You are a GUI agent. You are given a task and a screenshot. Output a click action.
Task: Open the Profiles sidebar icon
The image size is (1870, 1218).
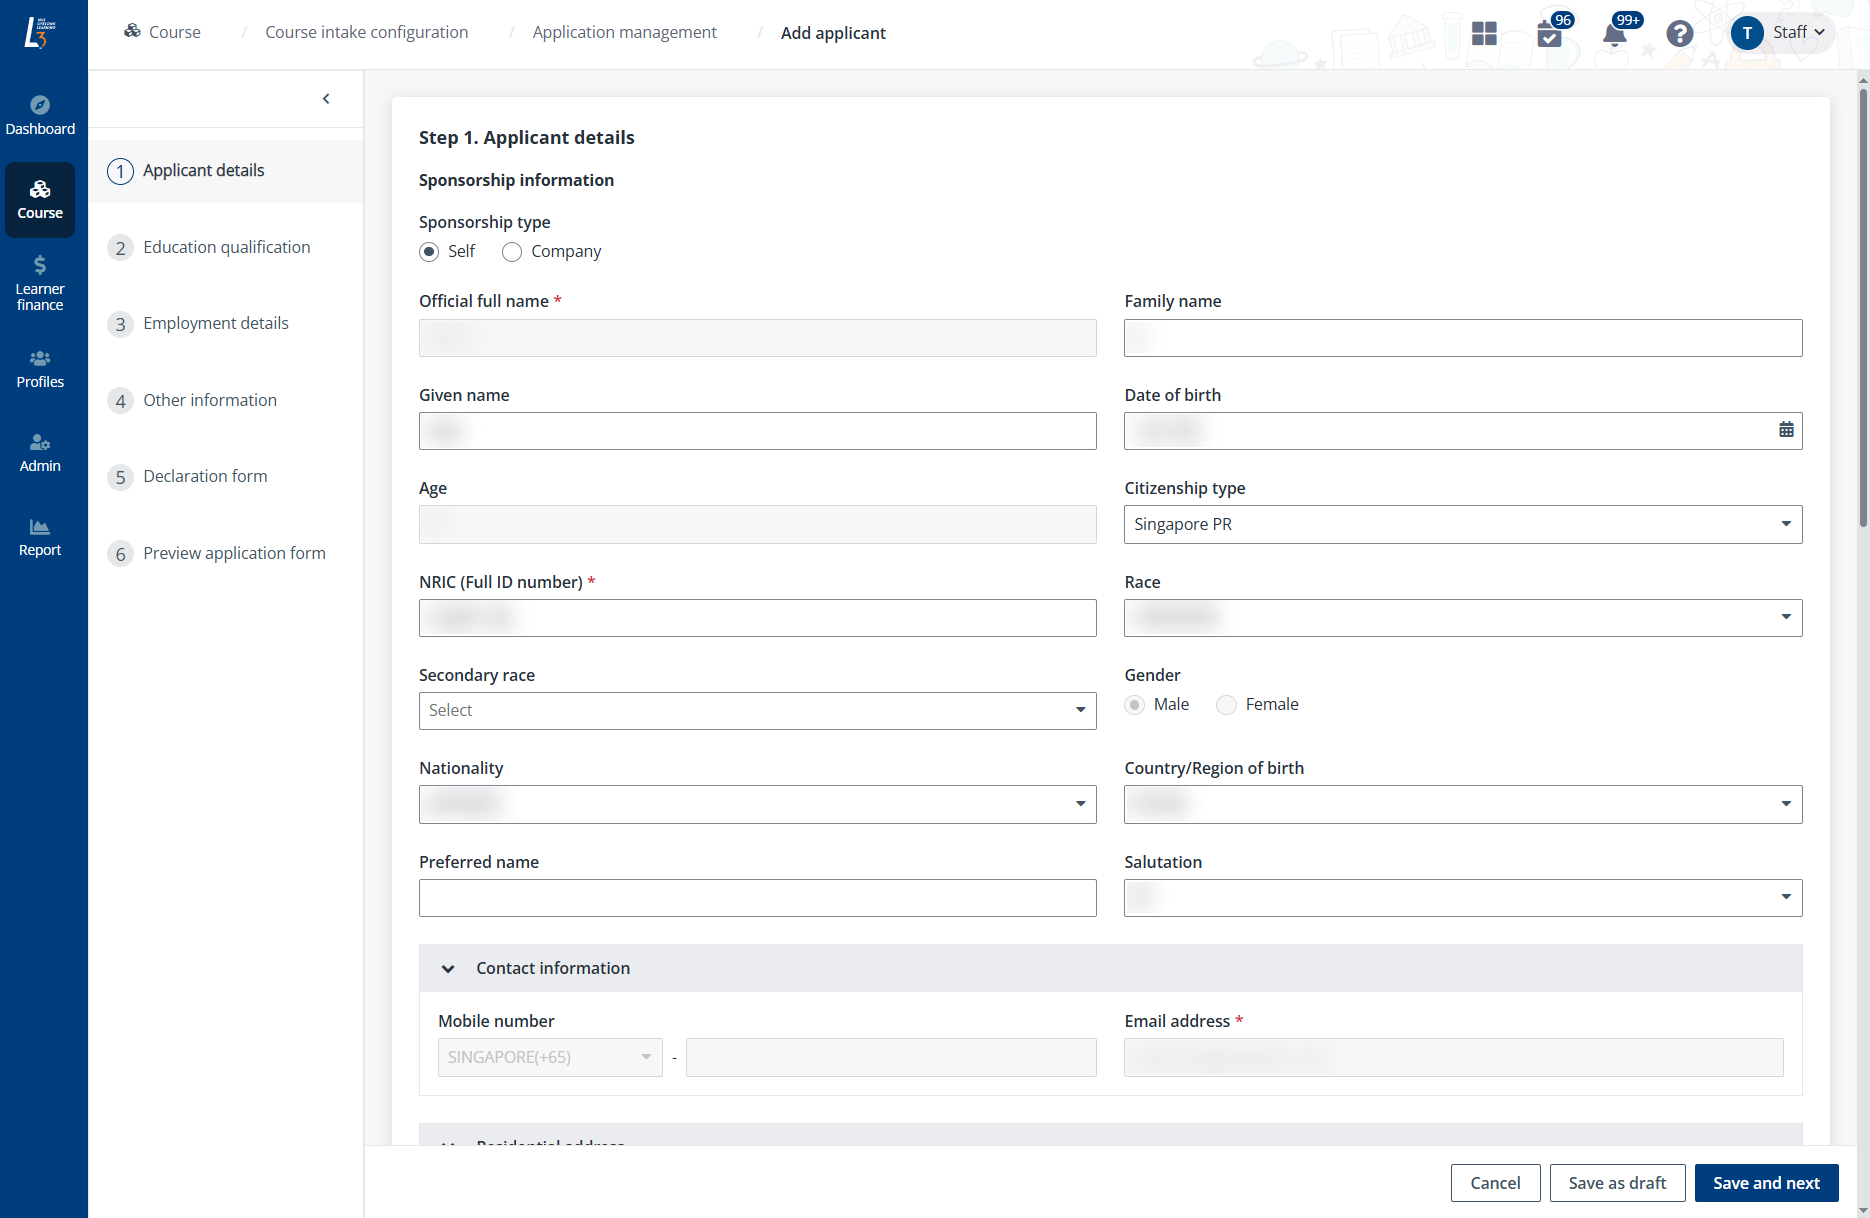[40, 368]
